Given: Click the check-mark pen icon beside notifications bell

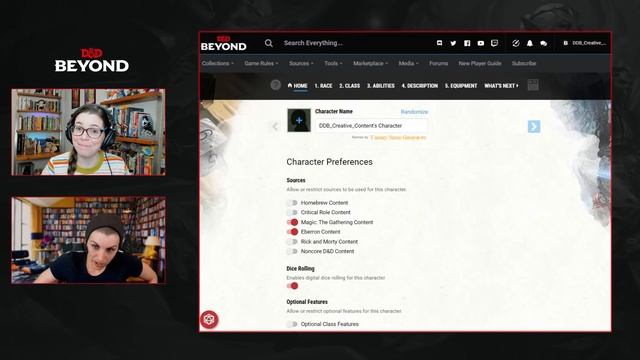Looking at the screenshot, I should pyautogui.click(x=516, y=43).
